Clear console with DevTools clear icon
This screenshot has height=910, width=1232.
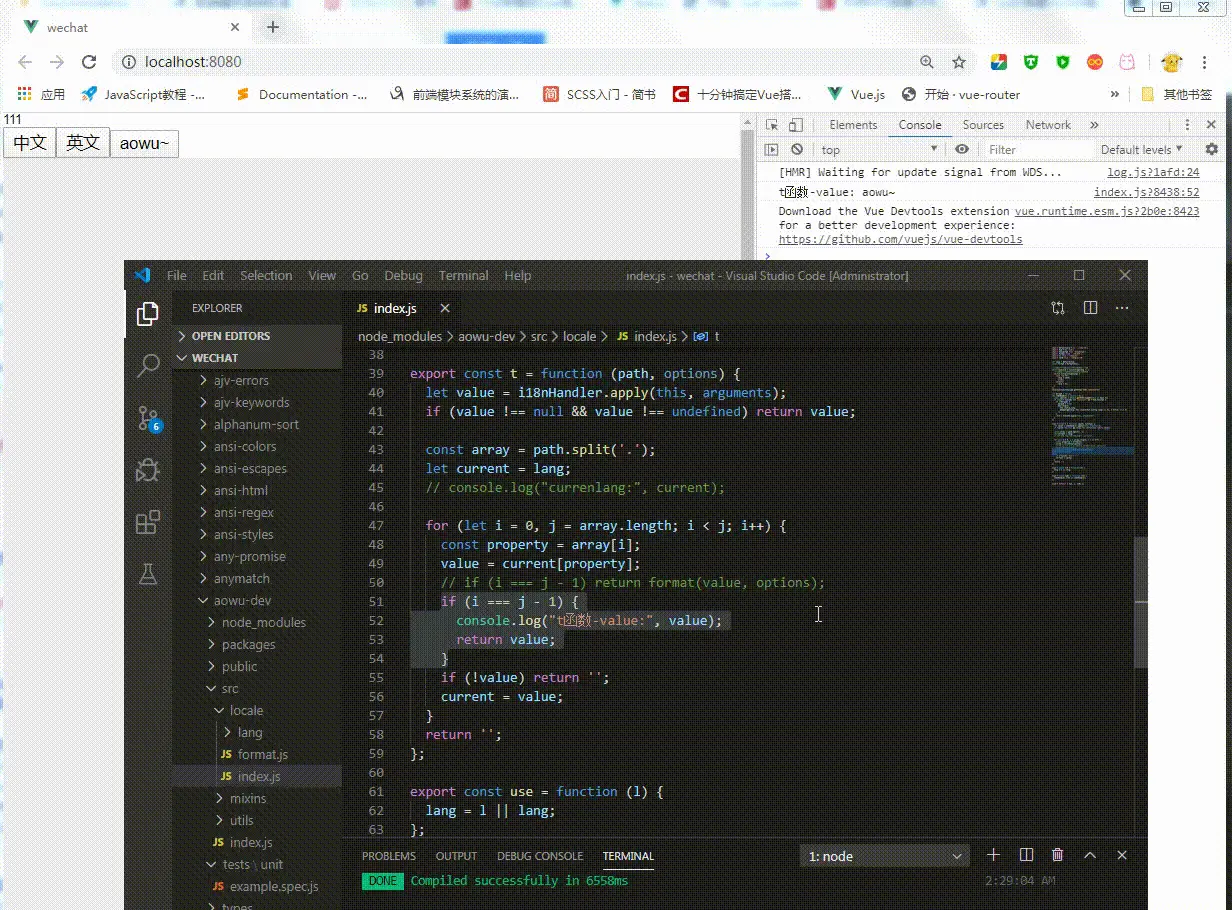click(797, 149)
